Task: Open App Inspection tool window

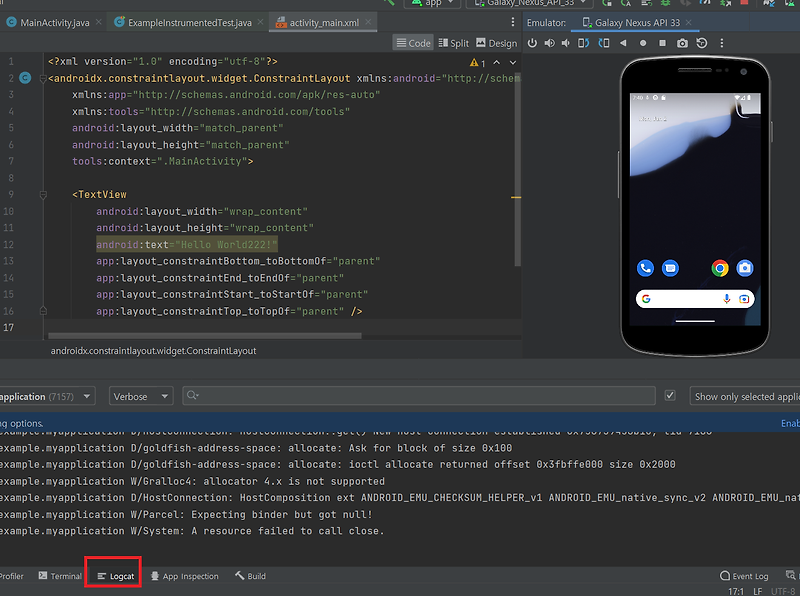Action: click(185, 576)
